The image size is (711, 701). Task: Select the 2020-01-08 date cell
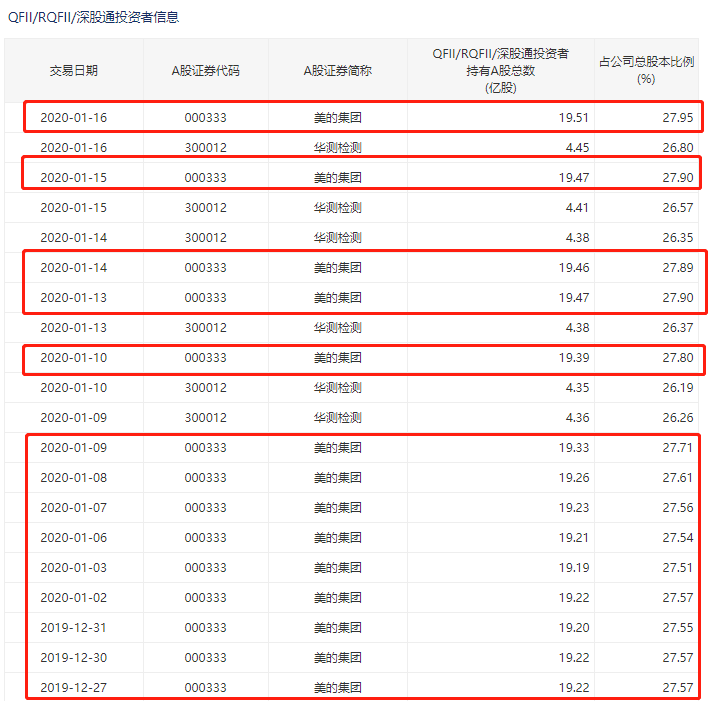73,478
